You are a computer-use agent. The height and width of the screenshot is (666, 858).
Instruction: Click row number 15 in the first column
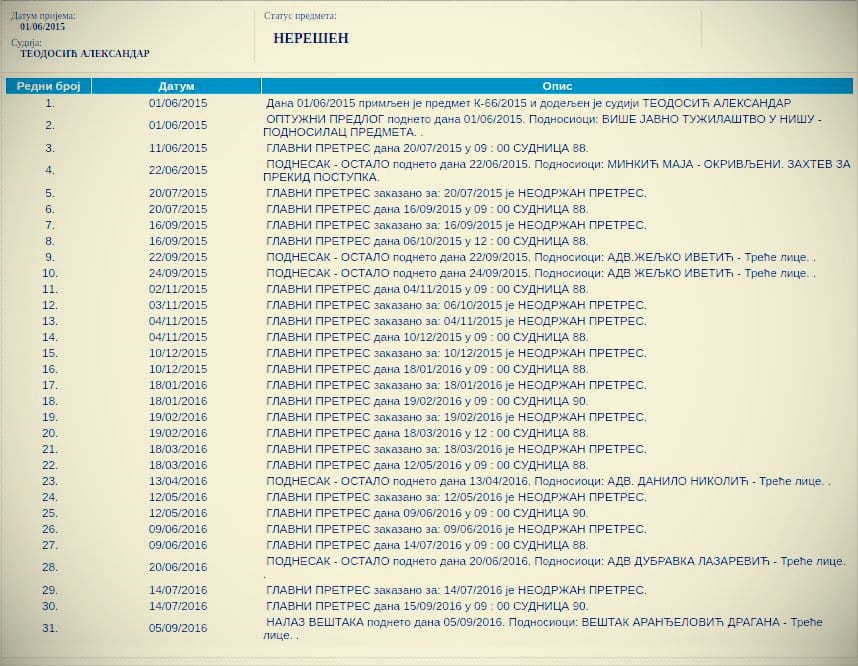tap(50, 353)
